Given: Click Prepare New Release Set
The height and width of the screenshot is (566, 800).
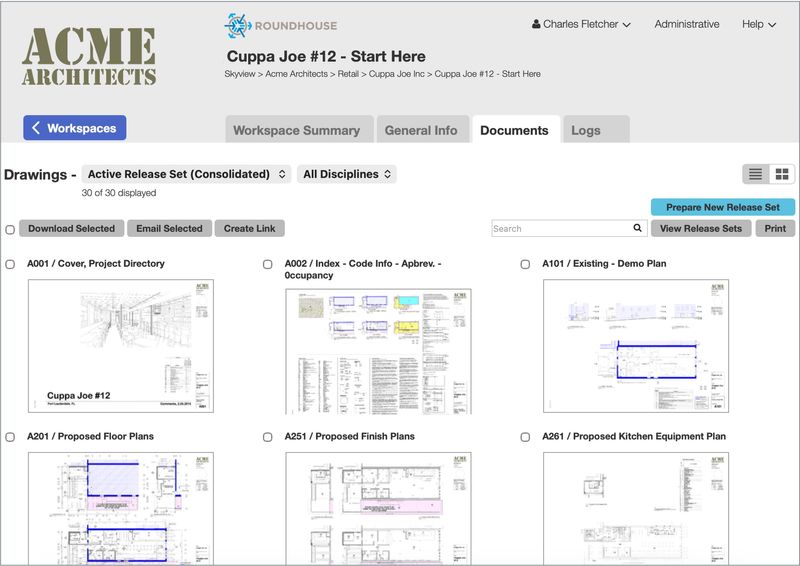Looking at the screenshot, I should pos(722,207).
